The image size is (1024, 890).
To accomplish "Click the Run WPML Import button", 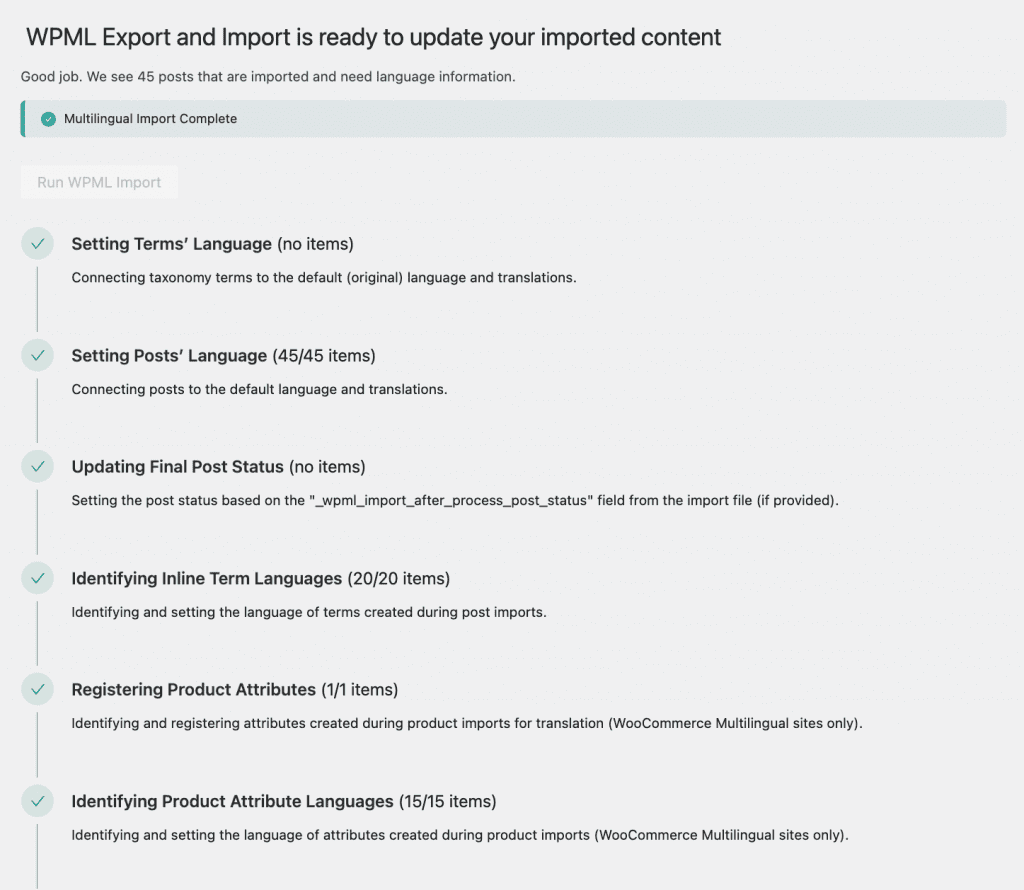I will click(99, 182).
